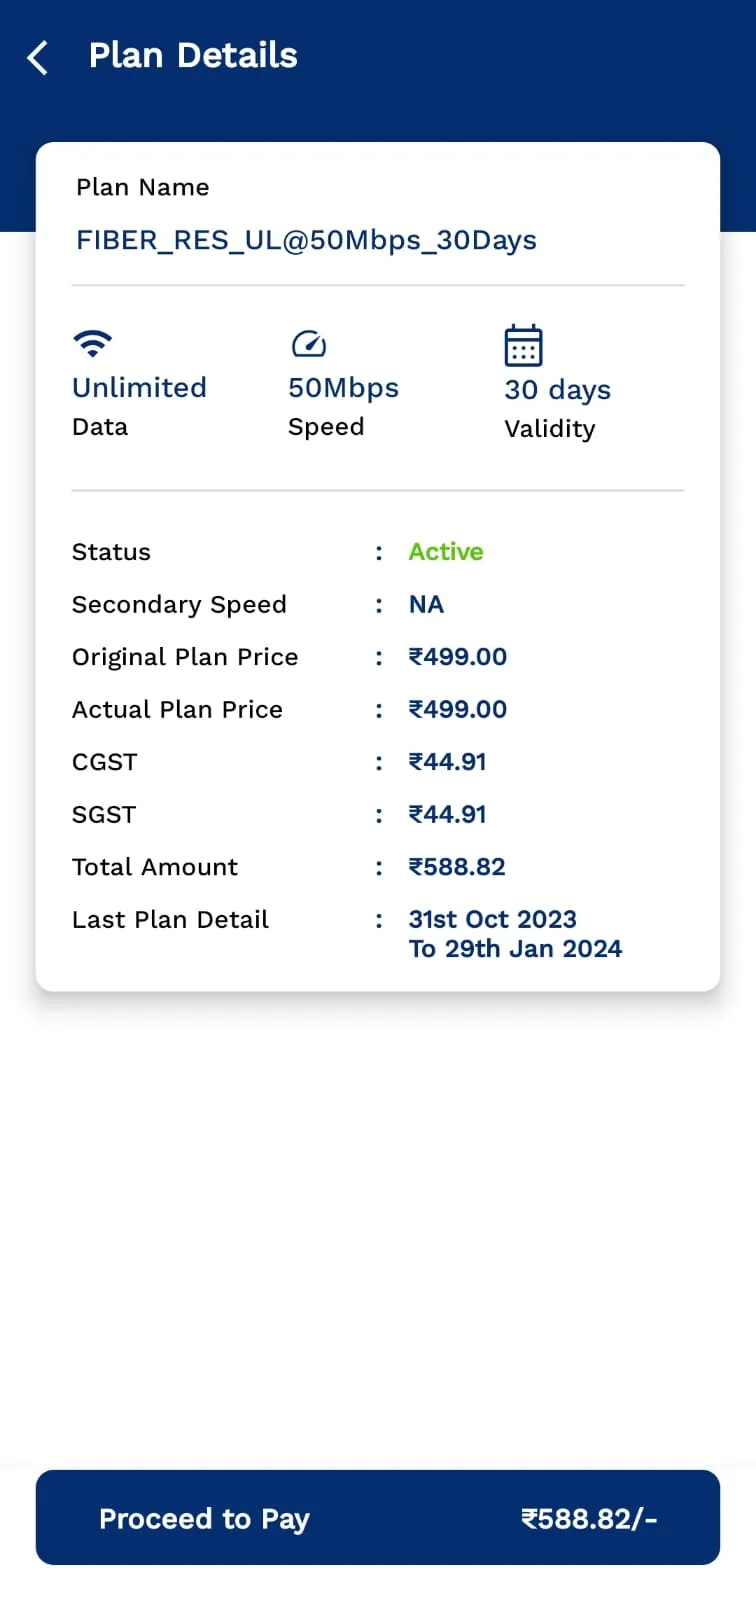756x1600 pixels.
Task: Tap the 50Mbps speed value
Action: click(x=343, y=388)
